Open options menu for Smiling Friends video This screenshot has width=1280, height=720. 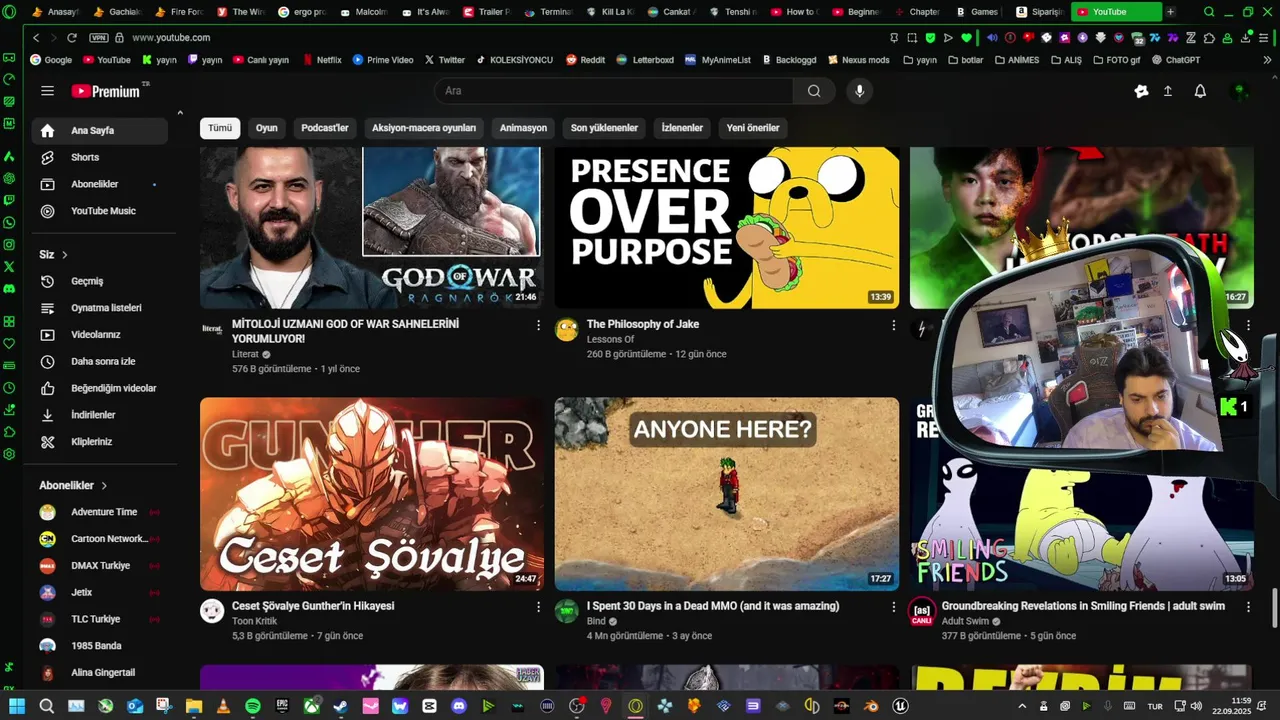[1248, 607]
